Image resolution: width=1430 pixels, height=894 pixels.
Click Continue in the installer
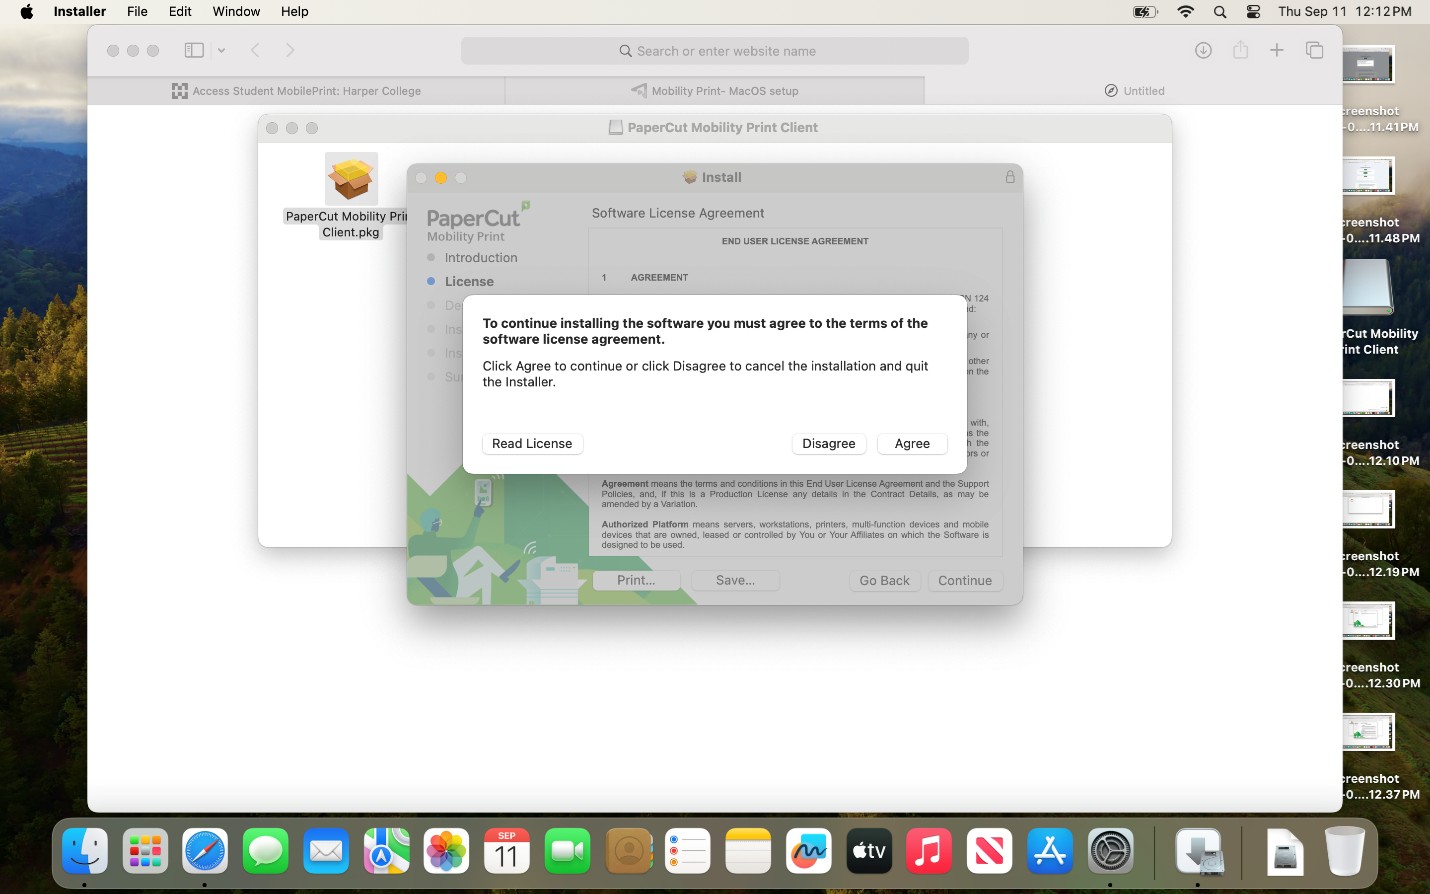964,580
